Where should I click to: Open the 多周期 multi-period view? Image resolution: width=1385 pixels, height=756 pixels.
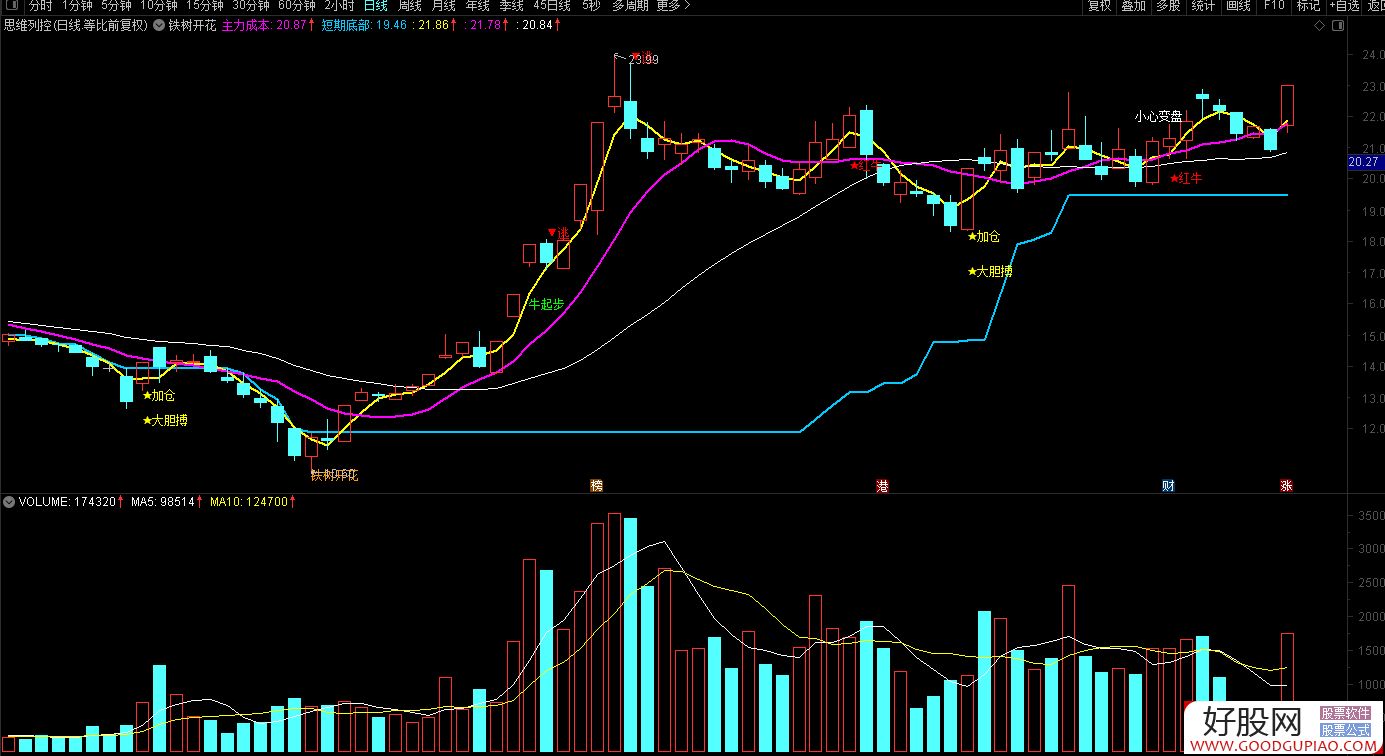coord(630,6)
